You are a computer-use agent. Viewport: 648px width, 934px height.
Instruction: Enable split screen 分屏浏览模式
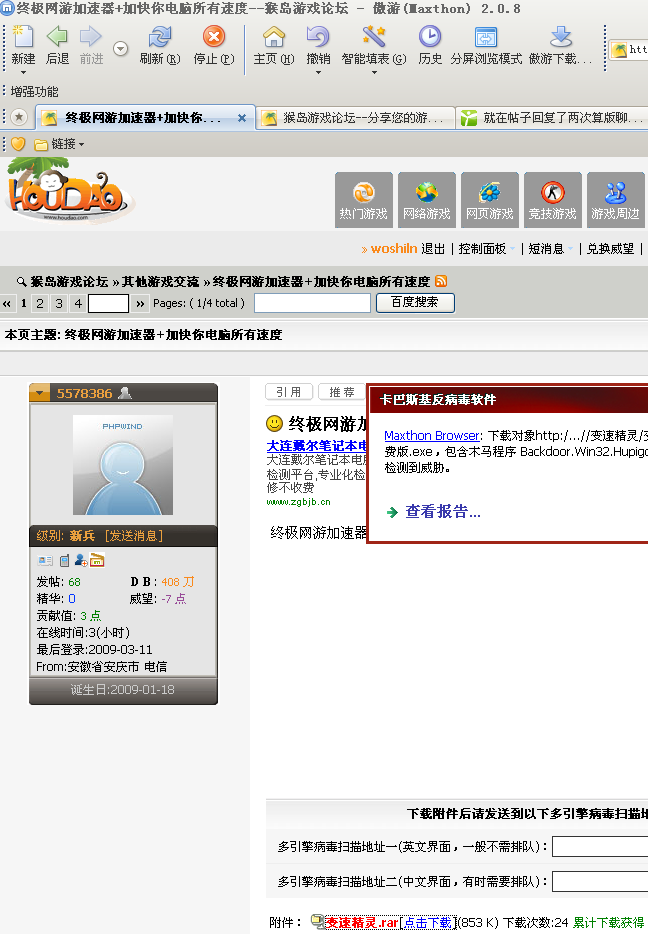click(486, 38)
